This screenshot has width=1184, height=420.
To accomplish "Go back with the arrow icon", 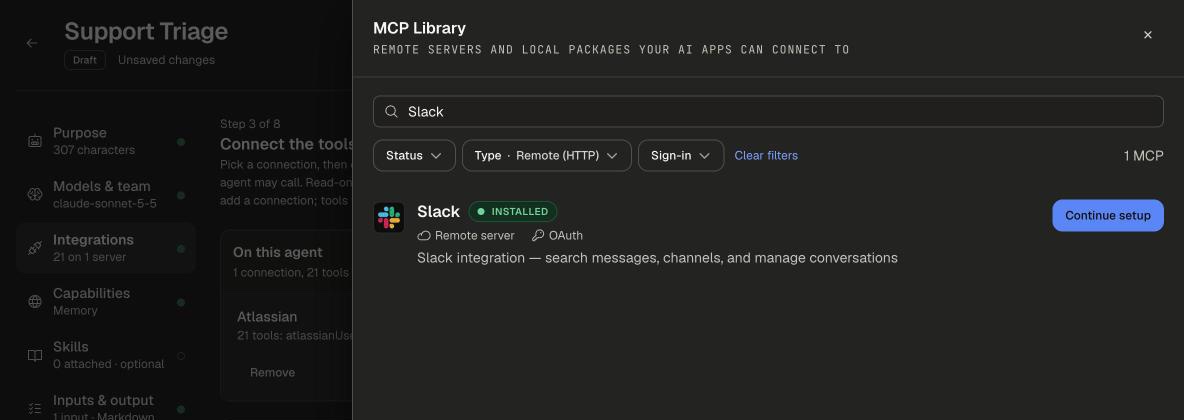I will (x=32, y=43).
